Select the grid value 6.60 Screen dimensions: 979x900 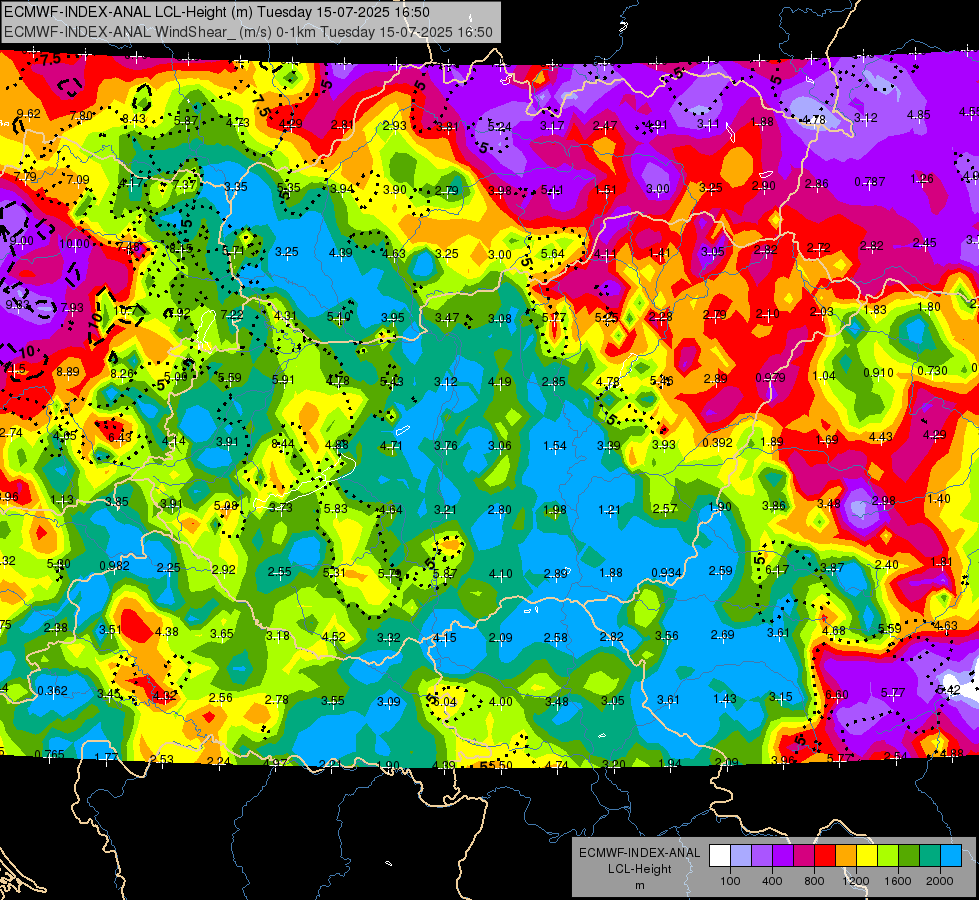pos(837,695)
